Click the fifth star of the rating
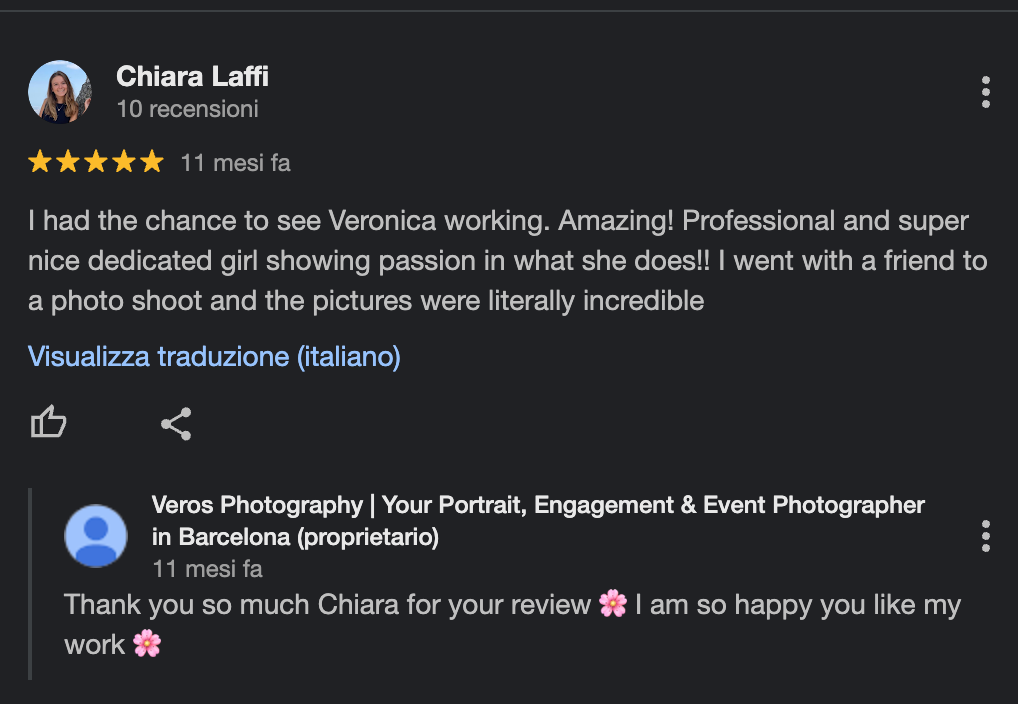The image size is (1018, 704). pyautogui.click(x=151, y=162)
